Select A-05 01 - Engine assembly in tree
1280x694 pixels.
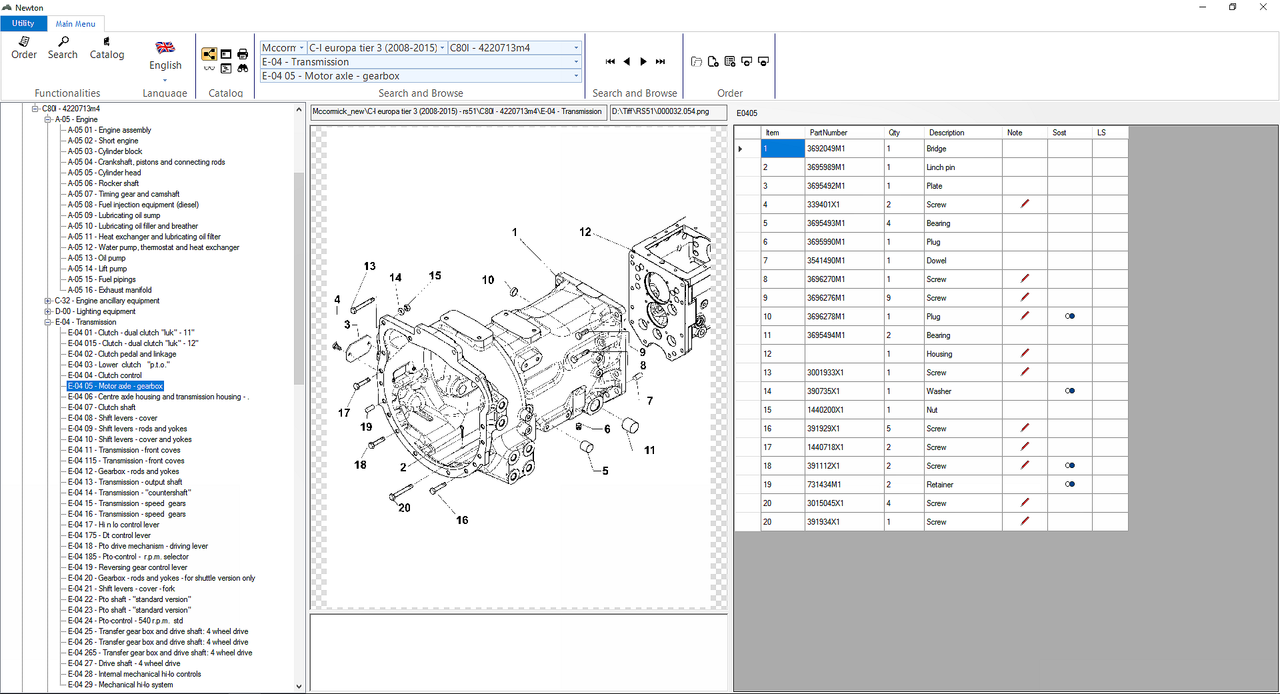[x=110, y=130]
